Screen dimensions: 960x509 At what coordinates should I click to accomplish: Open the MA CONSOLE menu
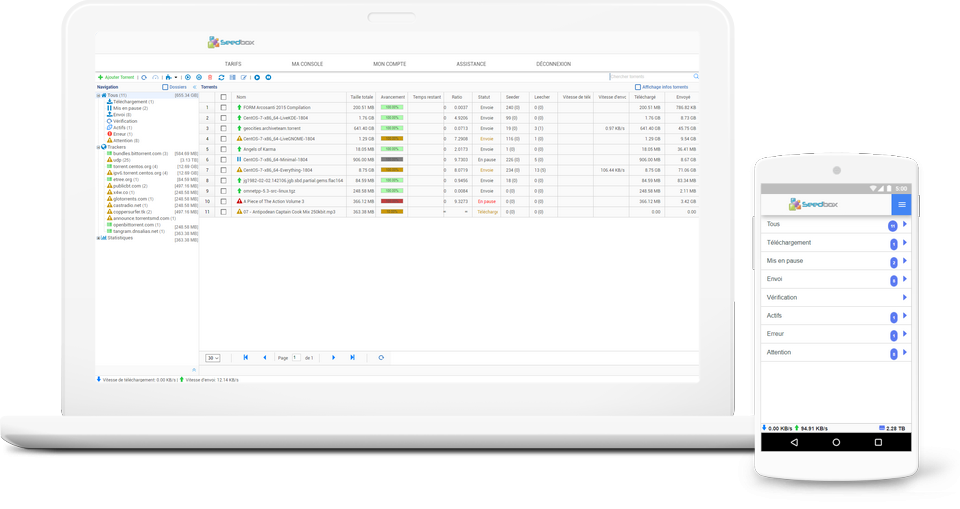[x=307, y=64]
